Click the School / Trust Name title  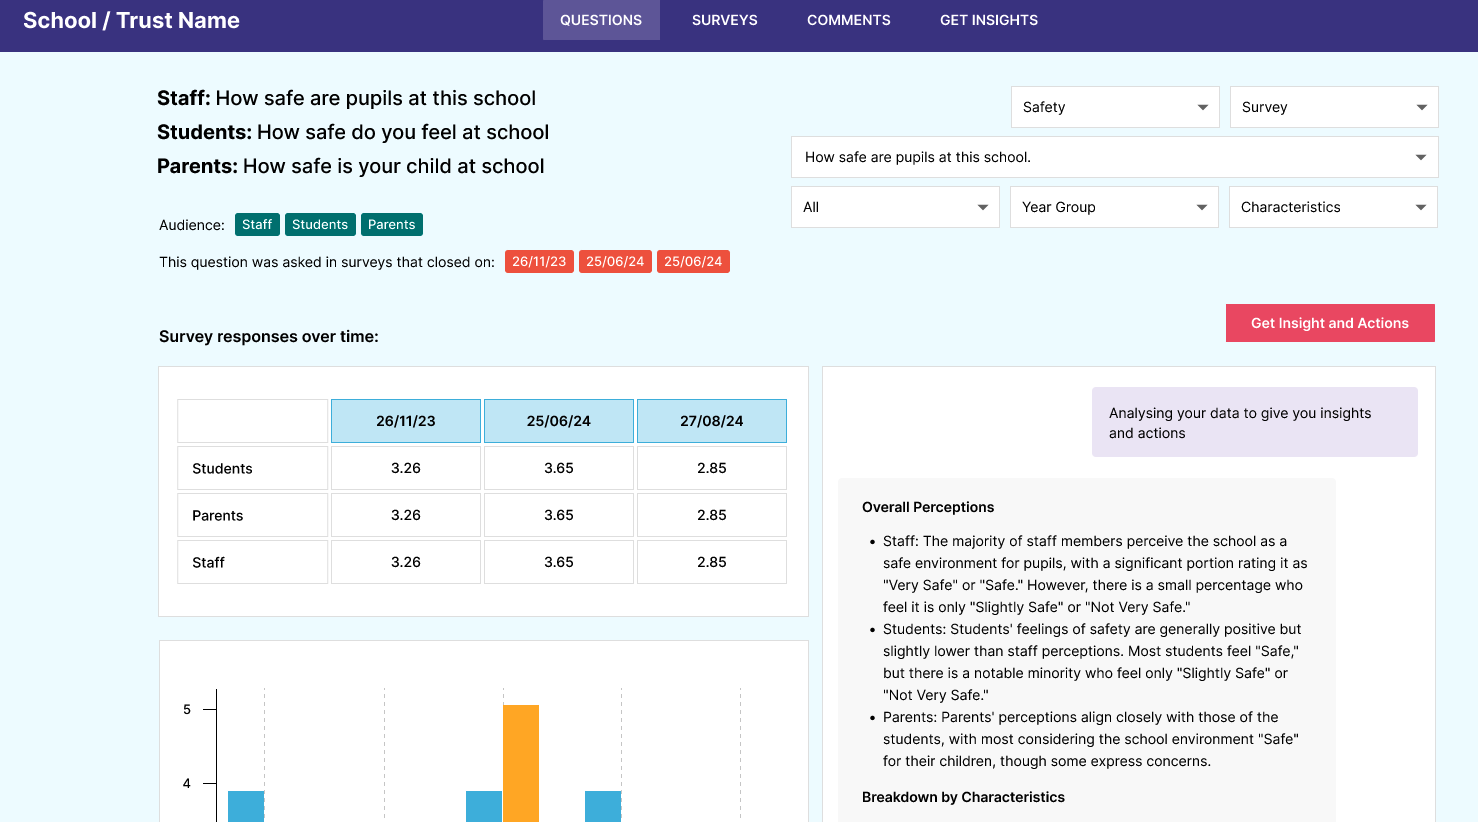point(131,21)
